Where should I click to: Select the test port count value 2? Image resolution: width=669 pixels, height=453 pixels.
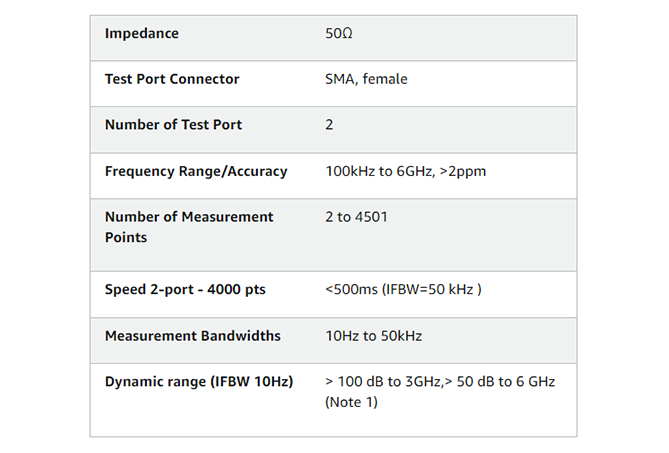tap(329, 125)
